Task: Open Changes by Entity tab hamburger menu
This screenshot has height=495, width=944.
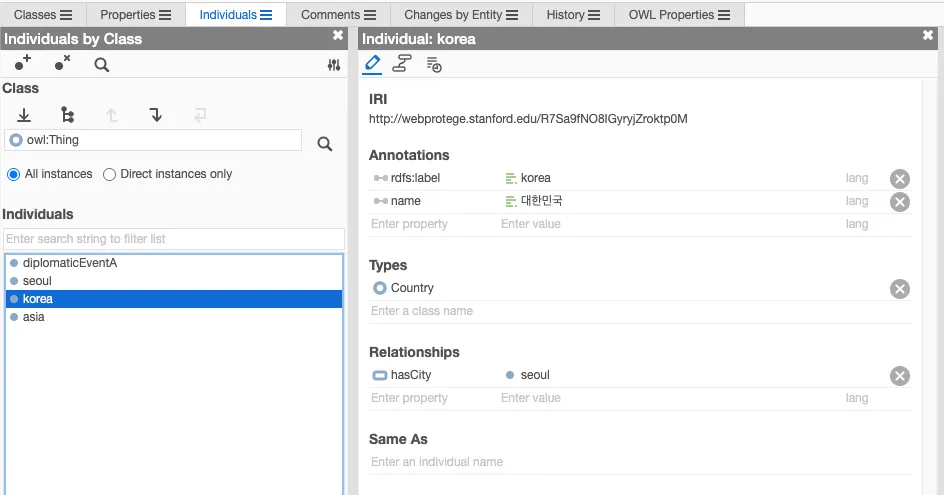Action: [x=512, y=15]
